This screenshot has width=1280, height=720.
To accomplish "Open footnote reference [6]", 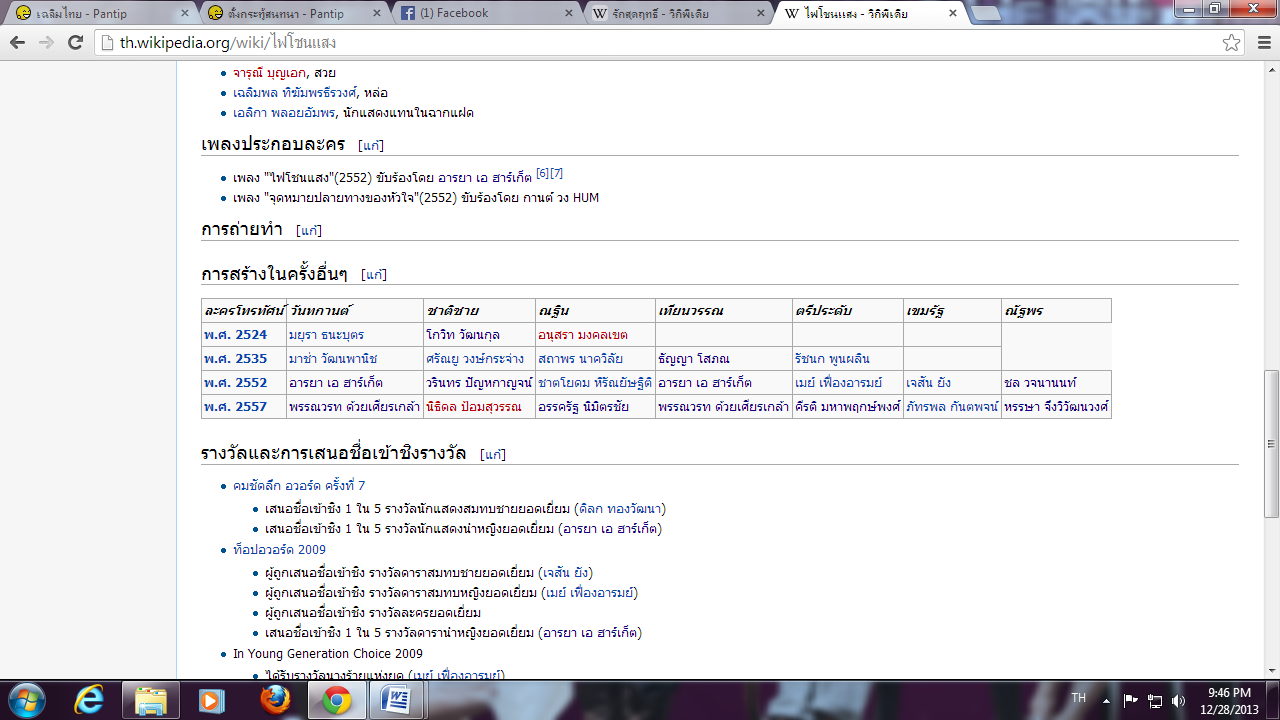I will (542, 173).
